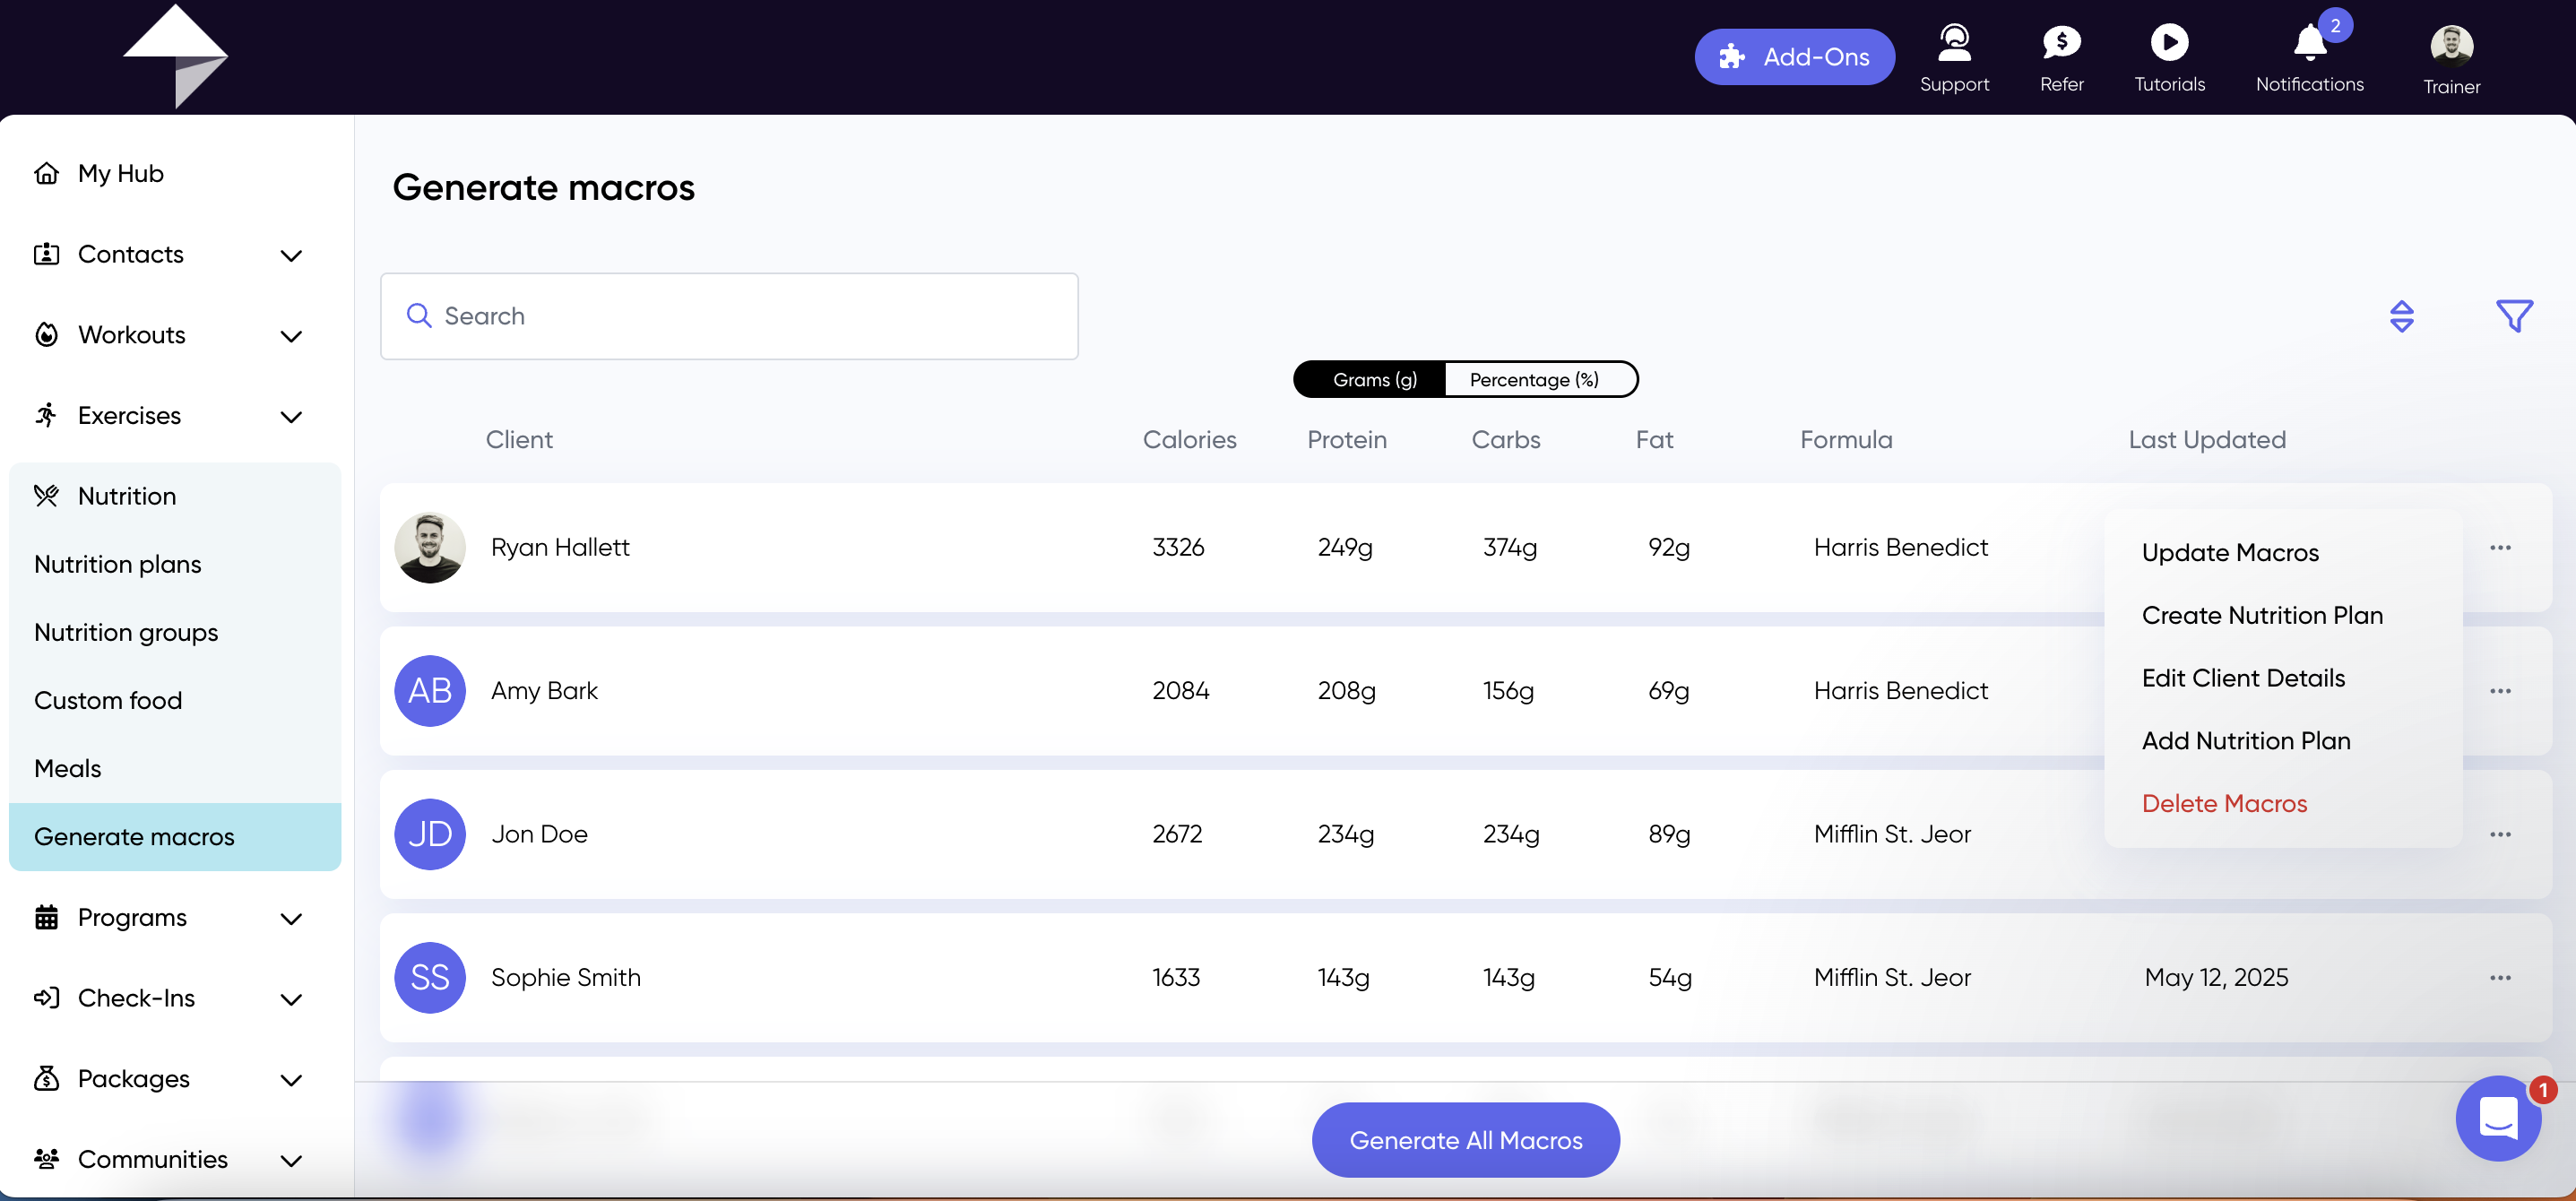Expand the Check-Ins chevron
This screenshot has width=2576, height=1201.
pos(291,999)
